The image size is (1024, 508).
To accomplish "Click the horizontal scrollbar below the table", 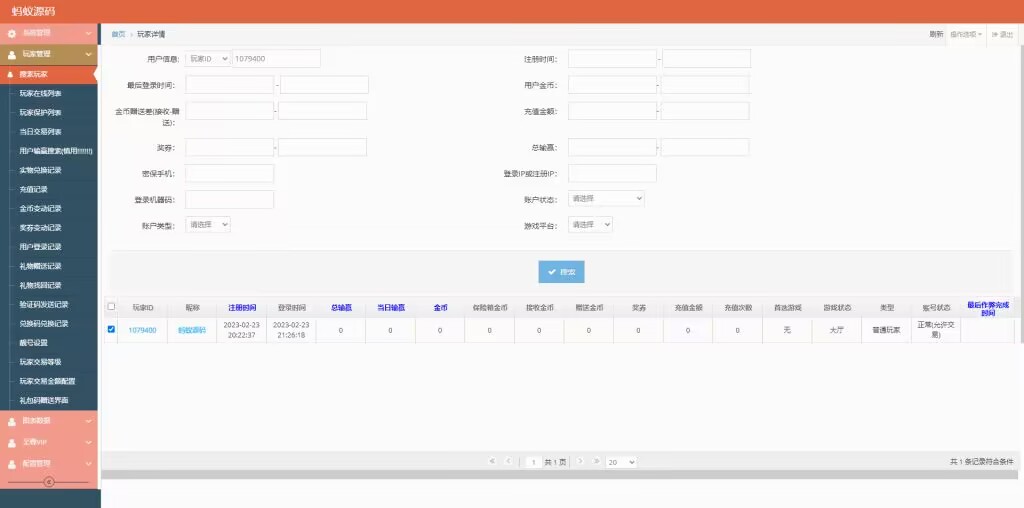I will coord(560,474).
